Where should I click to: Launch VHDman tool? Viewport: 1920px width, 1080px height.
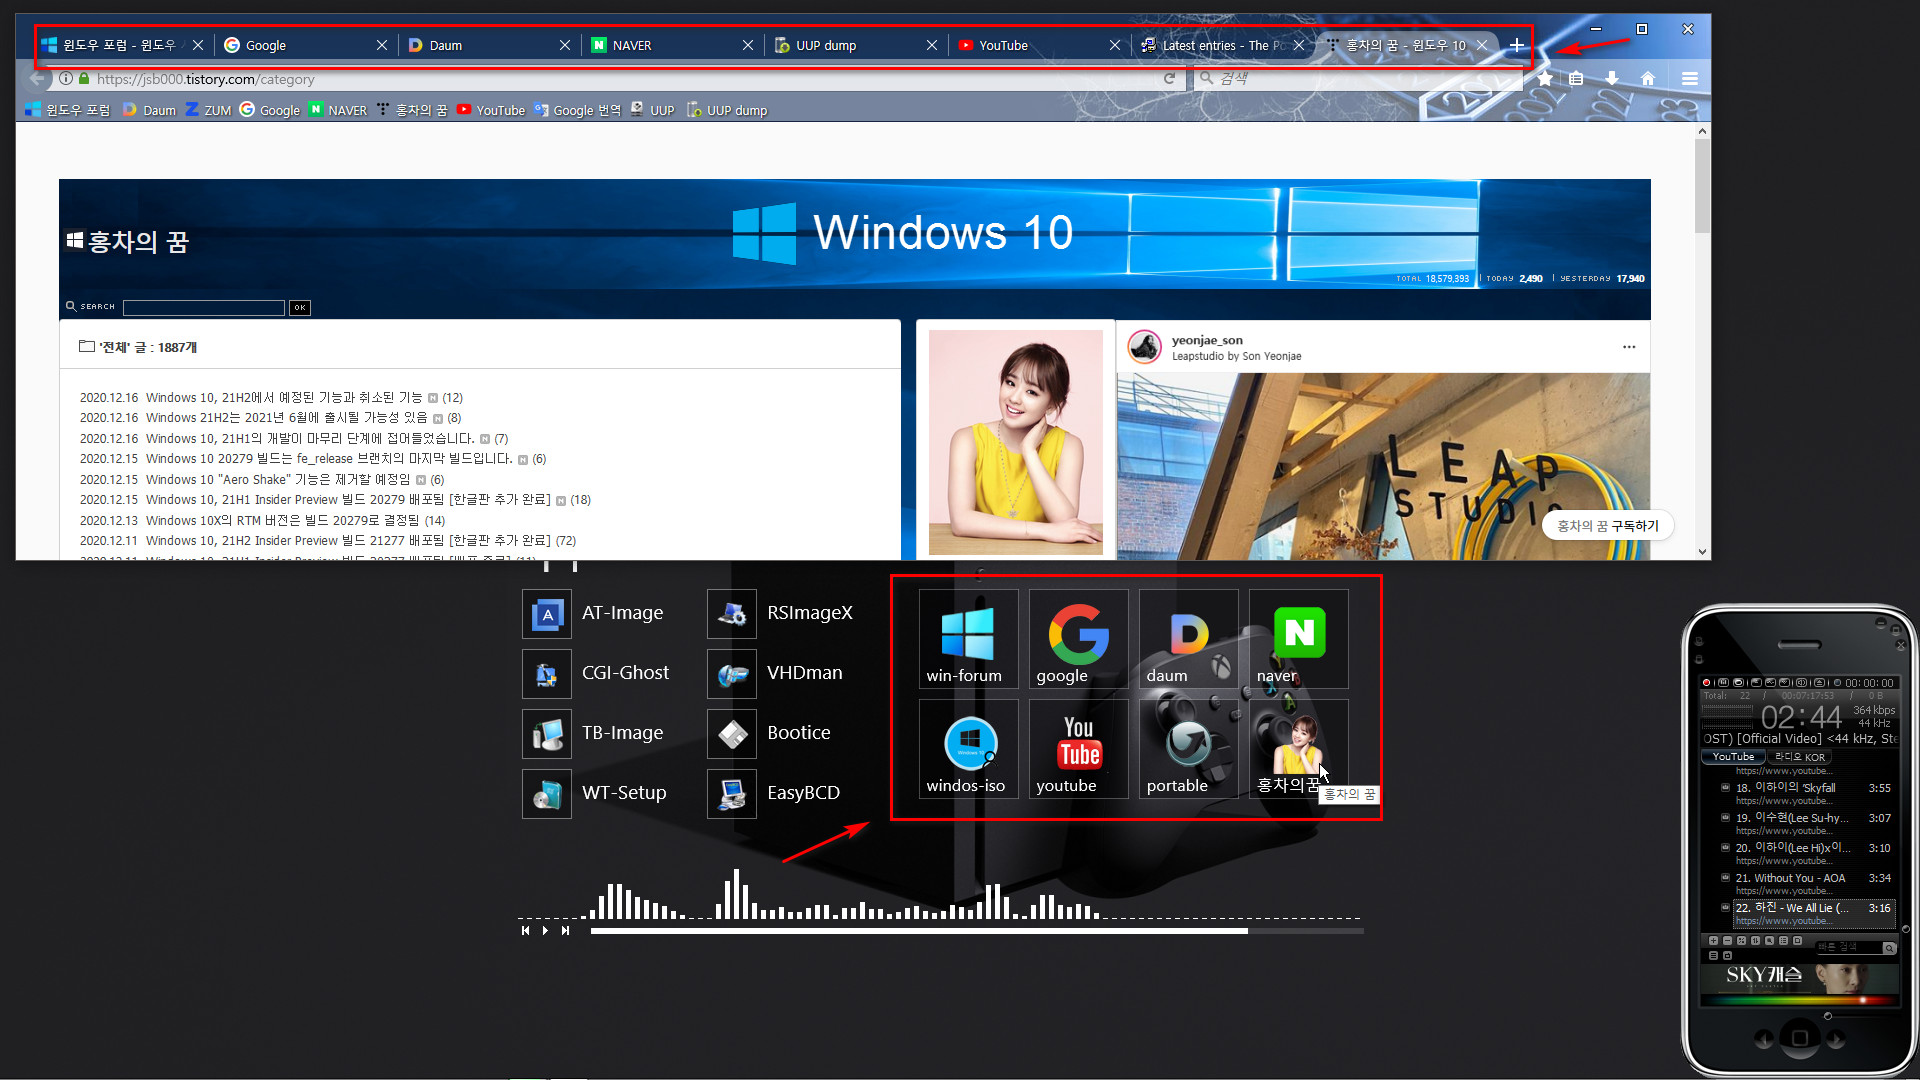click(x=777, y=673)
